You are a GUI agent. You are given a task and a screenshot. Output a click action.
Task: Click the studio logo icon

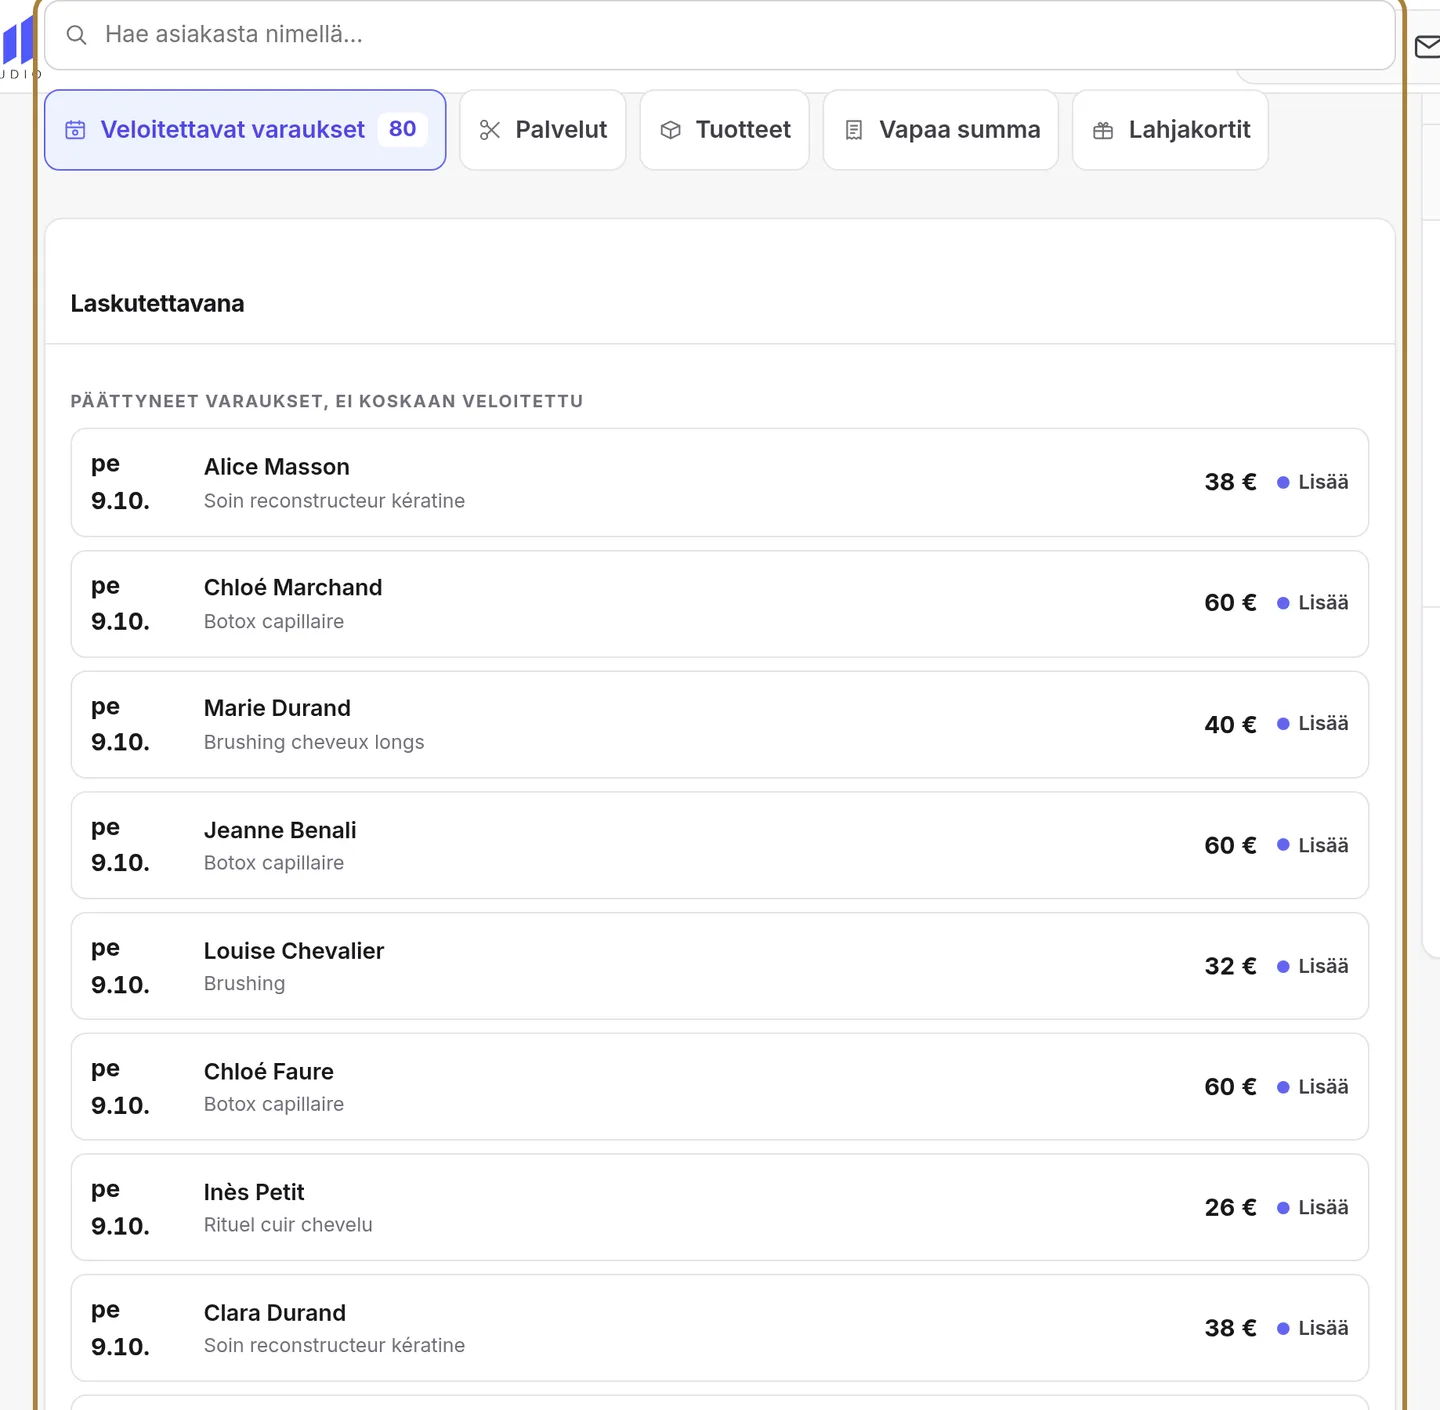[x=18, y=42]
